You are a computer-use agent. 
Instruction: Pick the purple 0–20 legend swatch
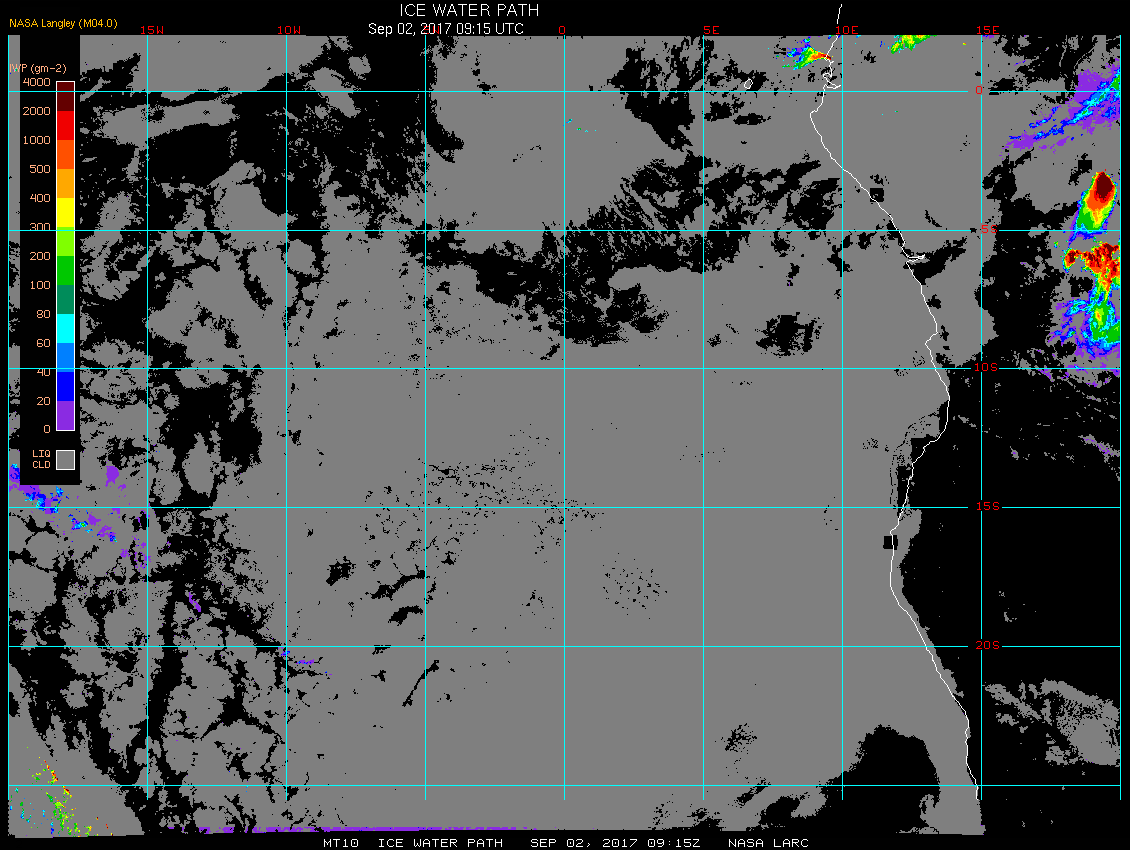(66, 415)
